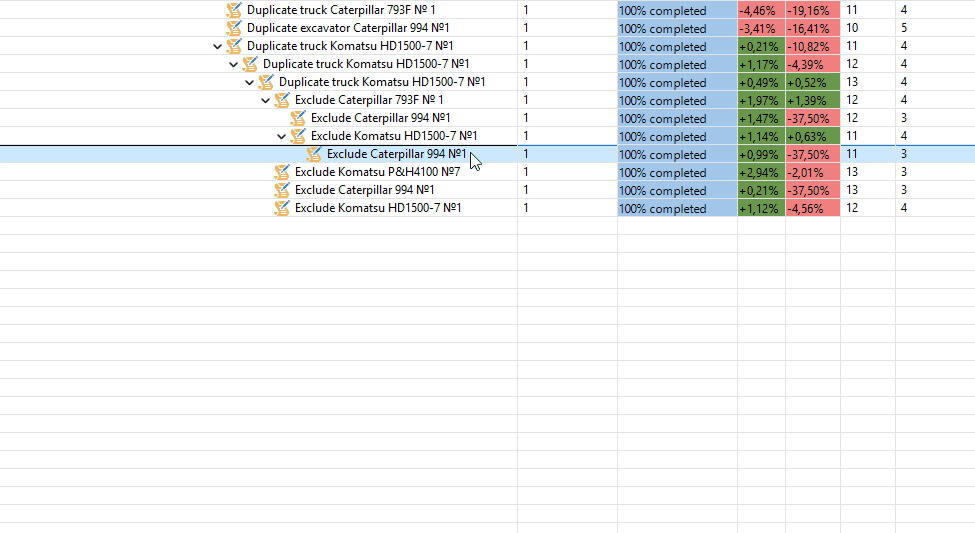Click the +0,99% cell

[761, 154]
